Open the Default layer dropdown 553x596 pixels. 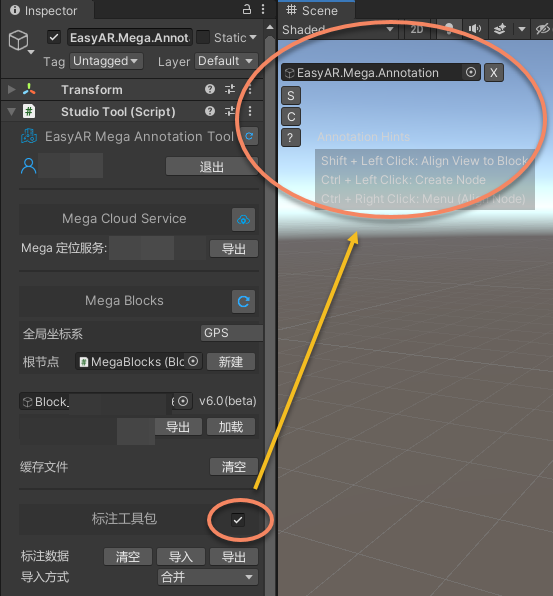[226, 61]
